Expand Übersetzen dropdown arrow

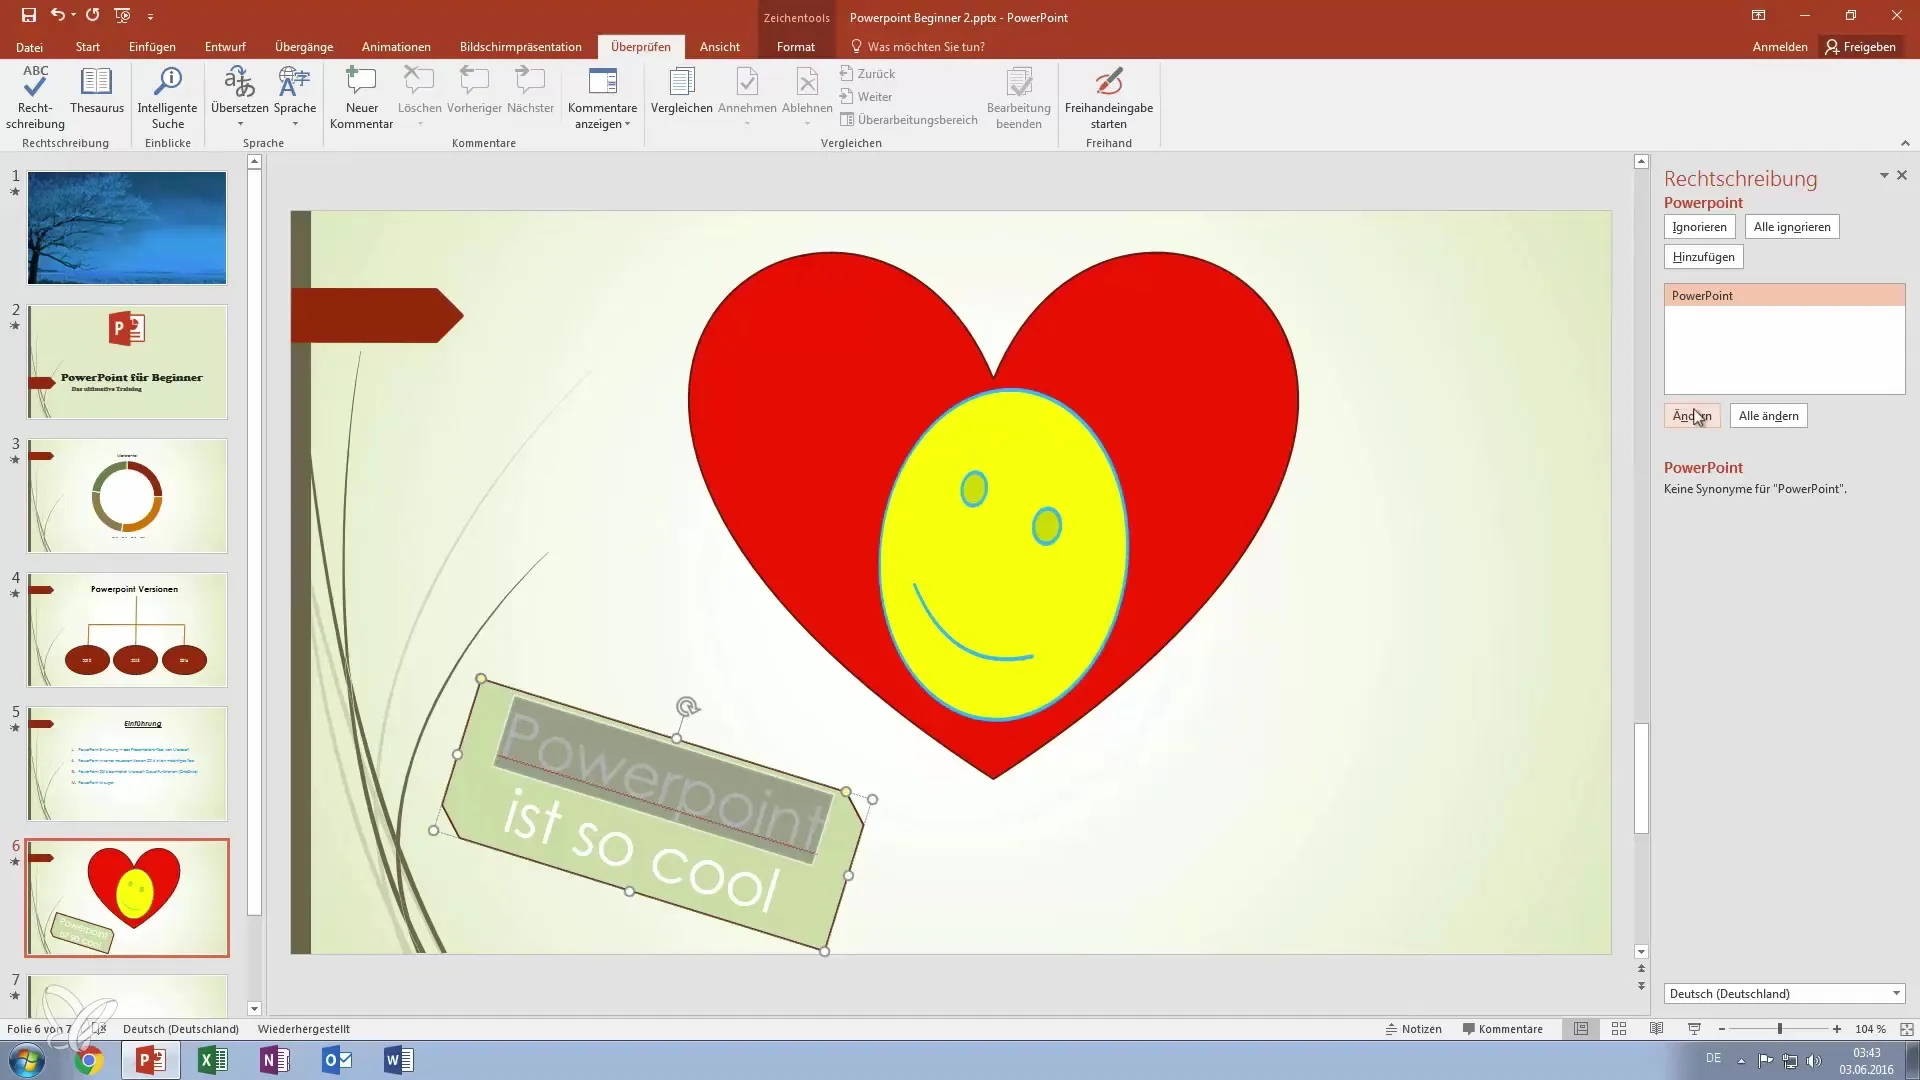pos(240,124)
